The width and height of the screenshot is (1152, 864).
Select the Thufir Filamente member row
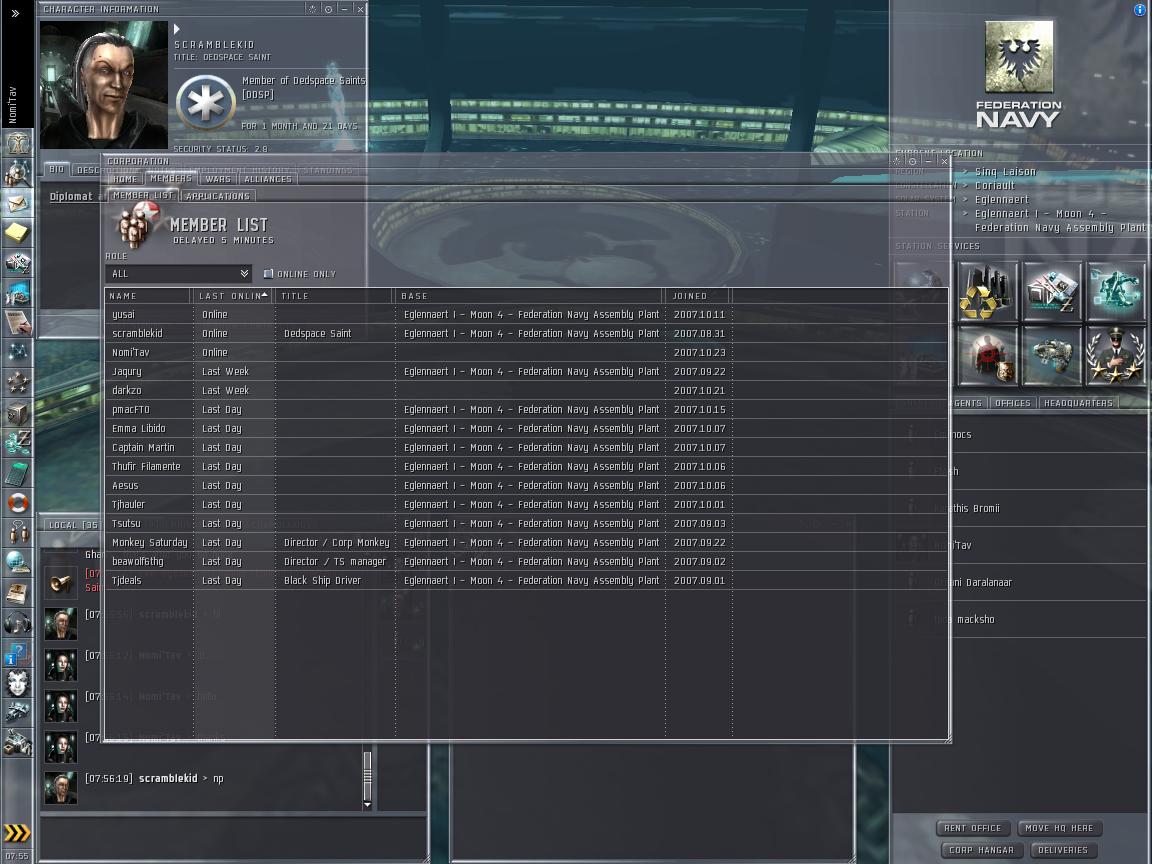coord(526,467)
